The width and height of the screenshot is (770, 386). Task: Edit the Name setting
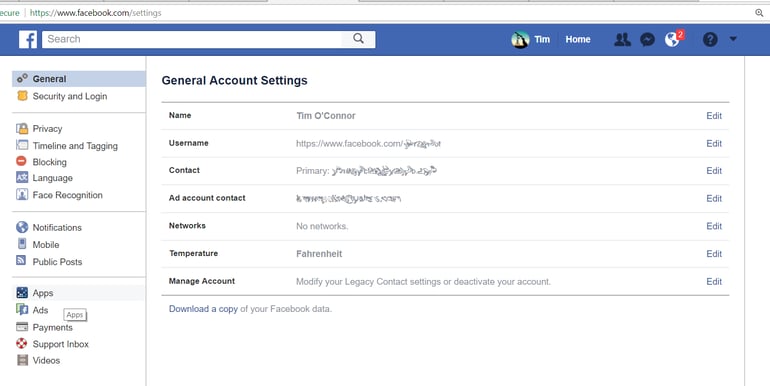point(714,116)
